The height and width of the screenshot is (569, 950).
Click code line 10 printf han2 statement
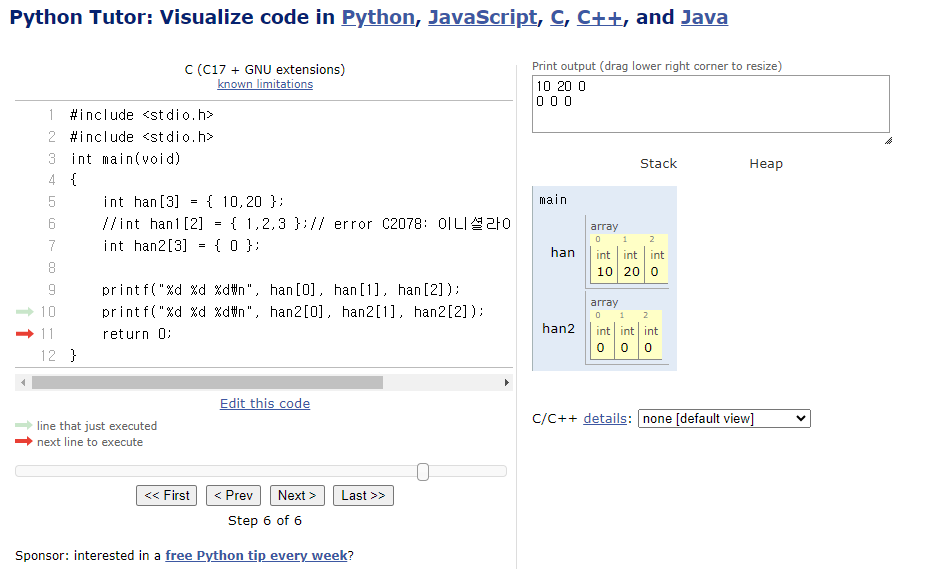[293, 312]
